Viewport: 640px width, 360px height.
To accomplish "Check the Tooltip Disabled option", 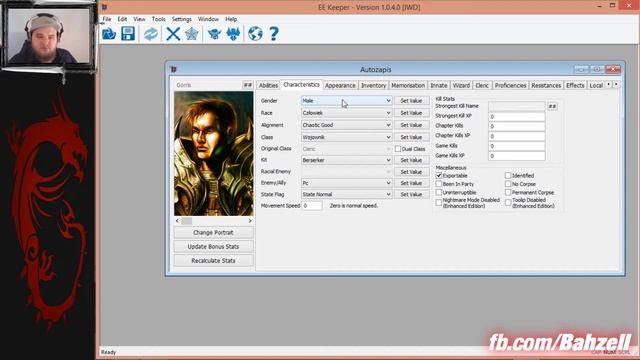I will (x=508, y=202).
